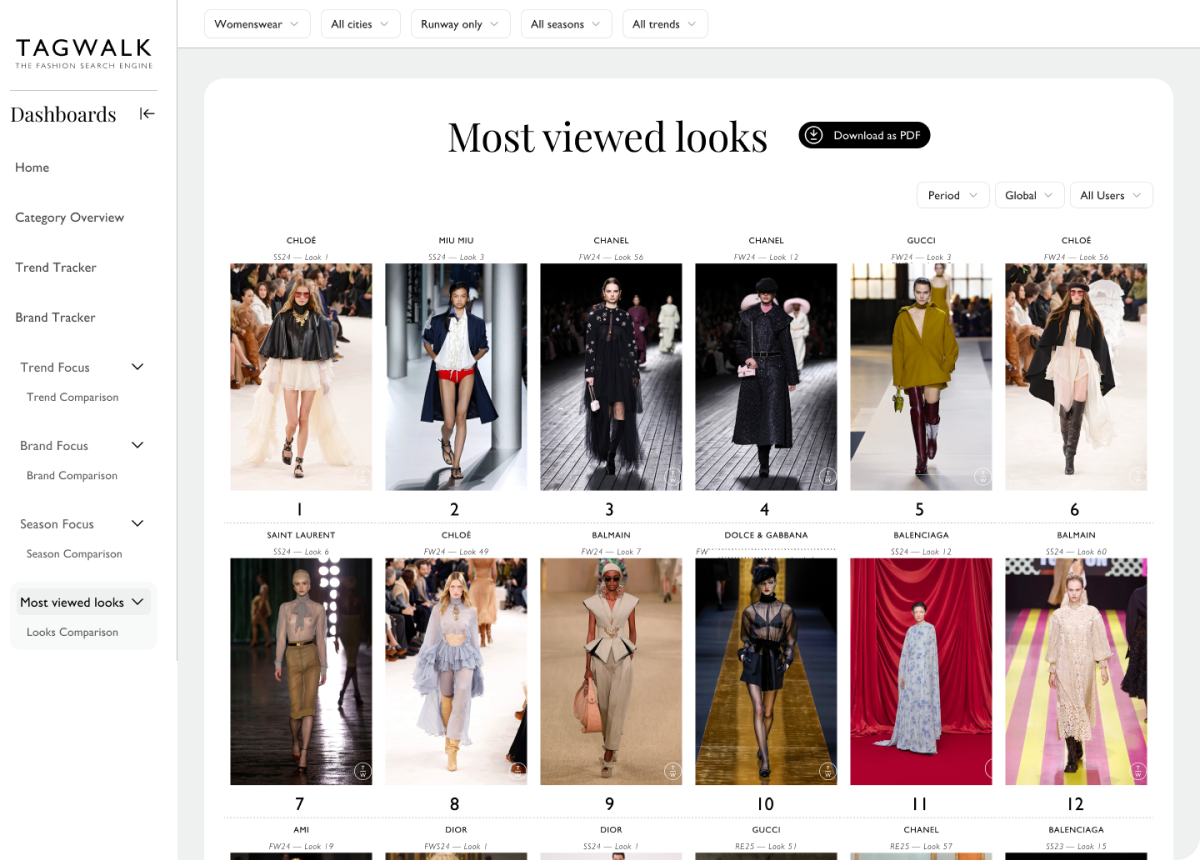This screenshot has height=860, width=1200.
Task: Open rank 12 Balmain Look 60 image
Action: click(x=1076, y=671)
